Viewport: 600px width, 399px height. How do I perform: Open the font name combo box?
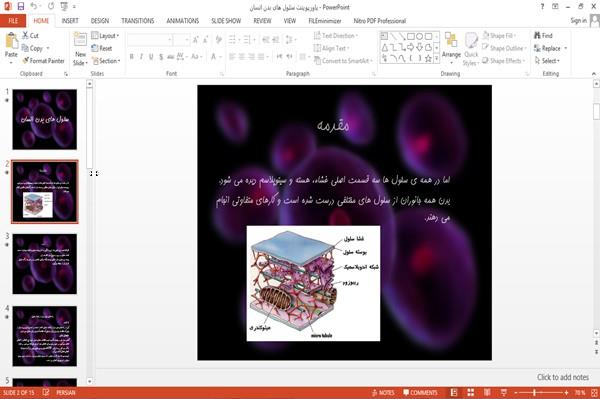coord(149,40)
